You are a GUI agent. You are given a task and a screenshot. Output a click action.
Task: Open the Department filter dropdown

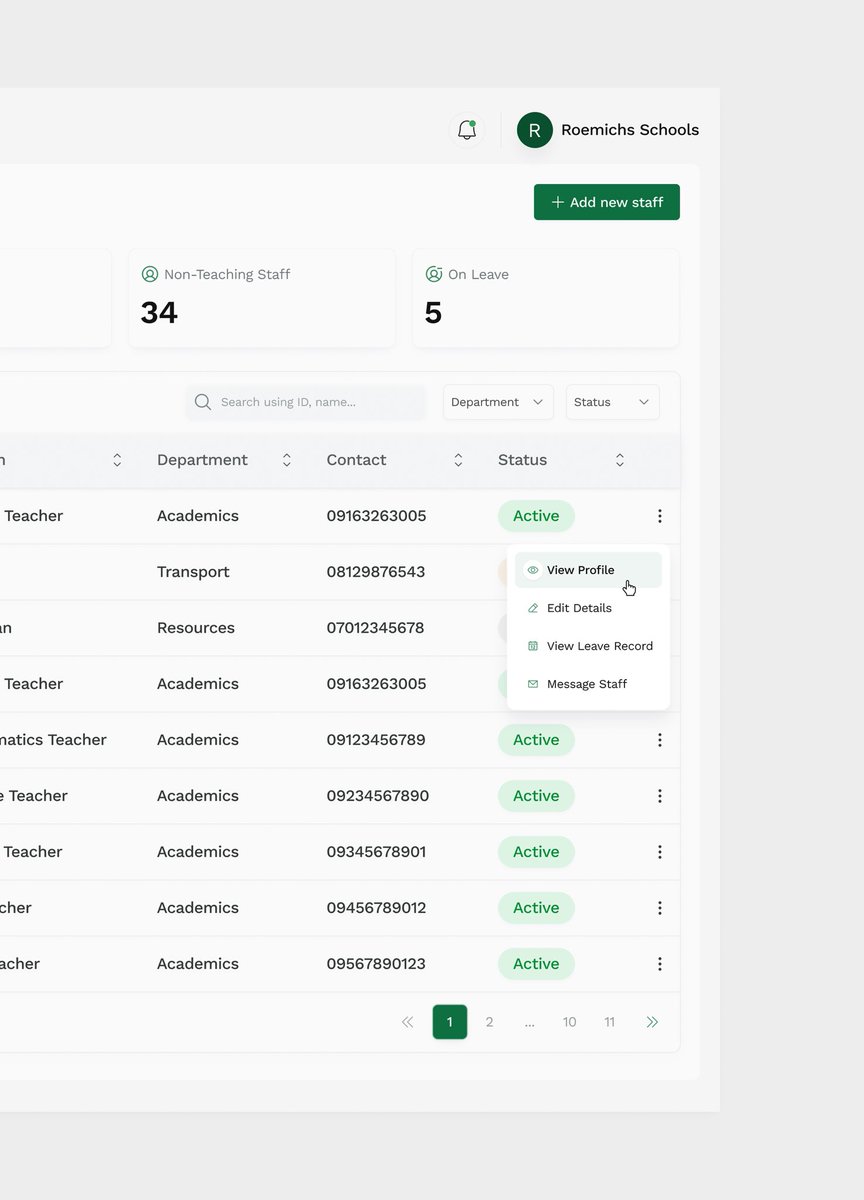(498, 402)
